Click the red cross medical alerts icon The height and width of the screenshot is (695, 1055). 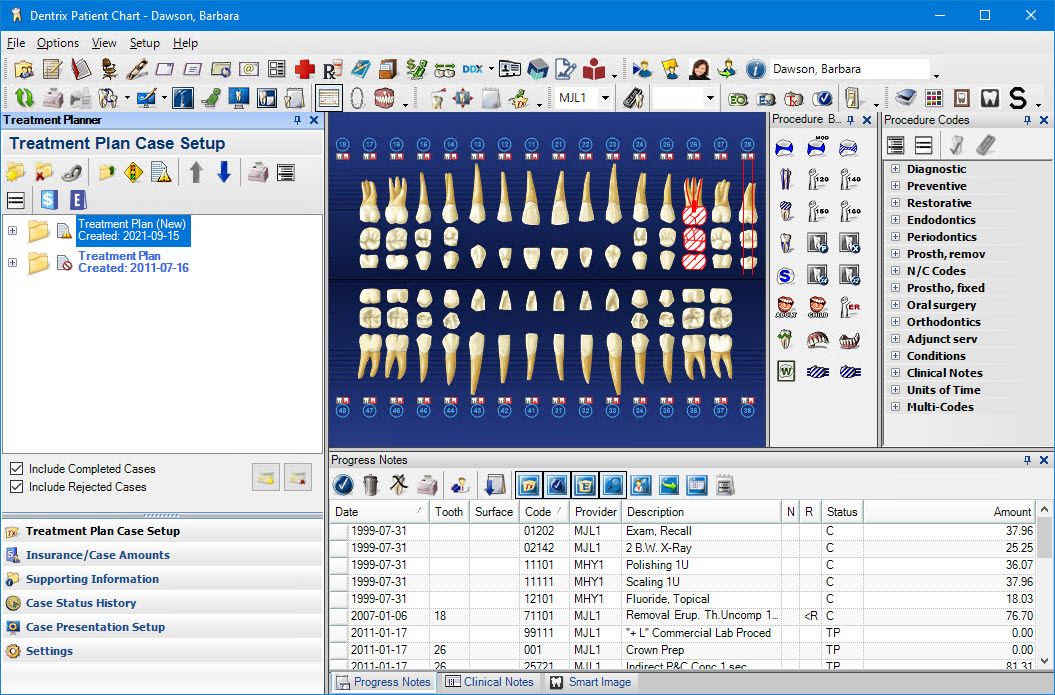point(305,69)
